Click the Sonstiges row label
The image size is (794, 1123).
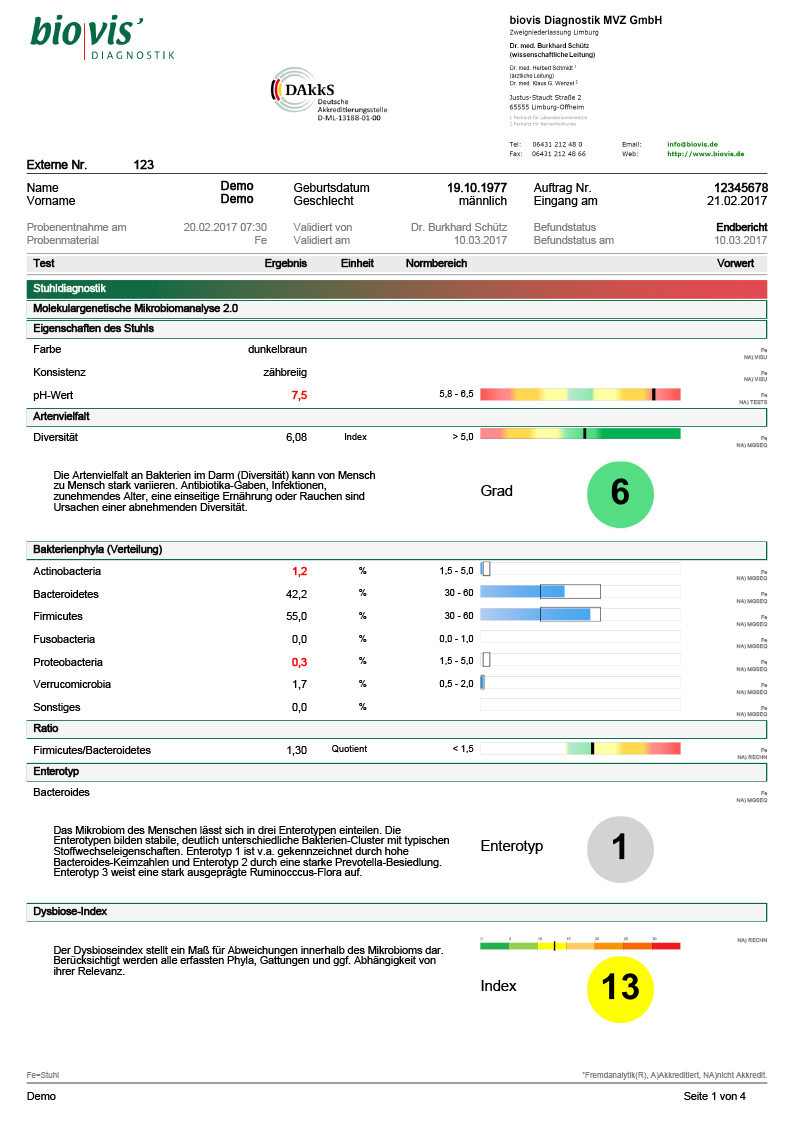click(57, 708)
